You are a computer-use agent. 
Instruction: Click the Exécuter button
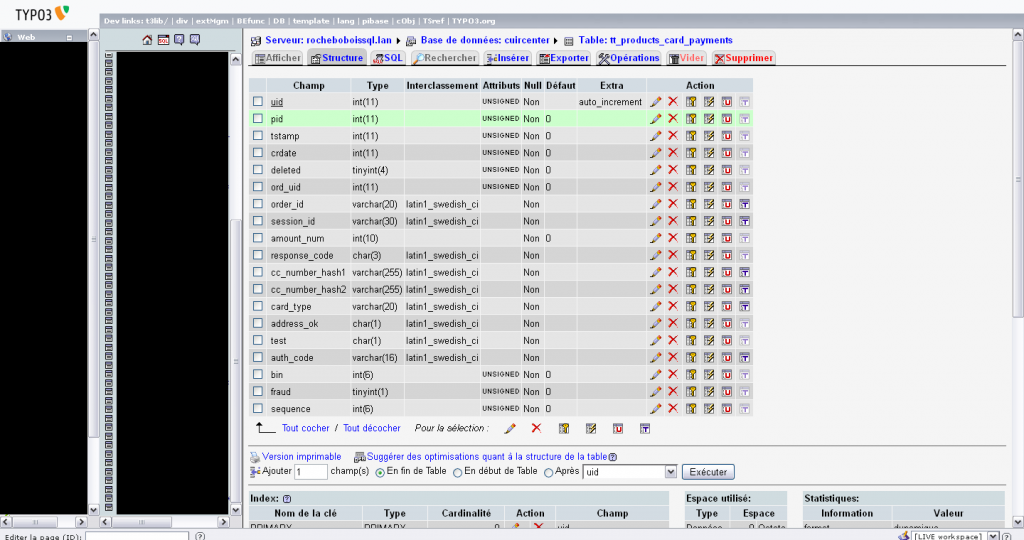coord(708,471)
